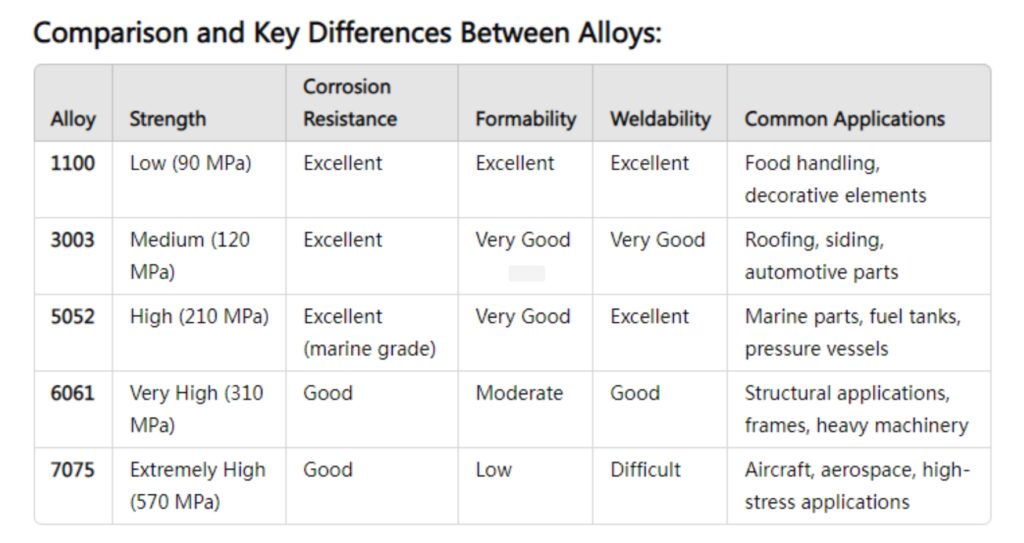Select the Common Applications header
Viewport: 1024px width, 543px height.
[x=844, y=119]
